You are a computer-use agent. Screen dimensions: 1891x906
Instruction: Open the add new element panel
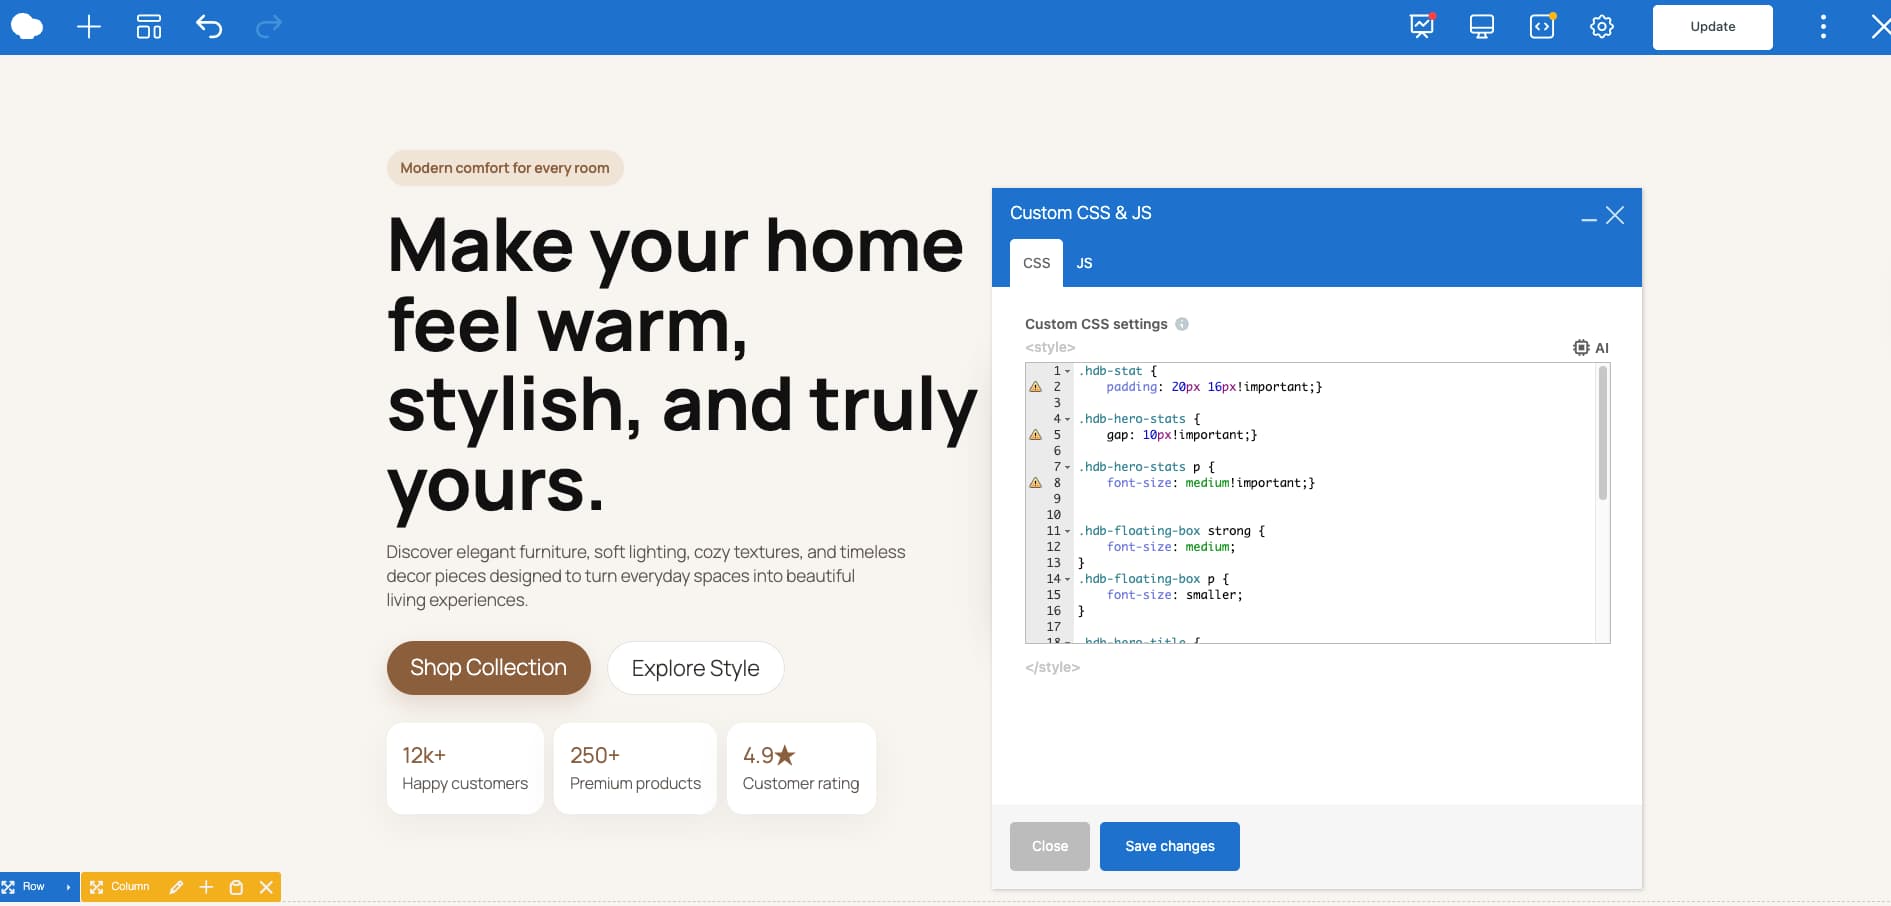tap(88, 27)
